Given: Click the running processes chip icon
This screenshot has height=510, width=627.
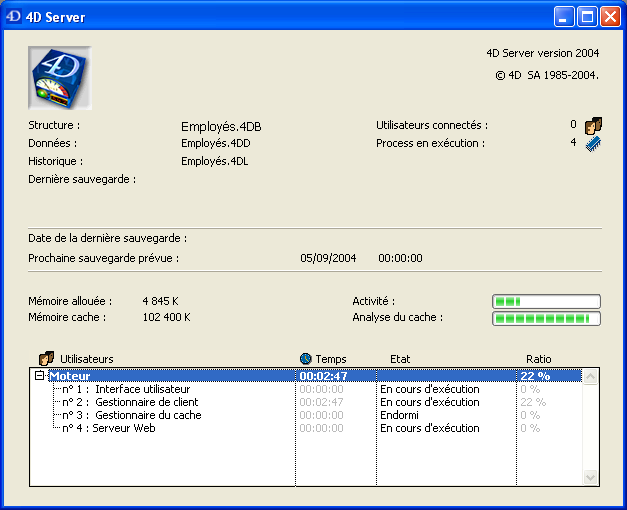Looking at the screenshot, I should 593,144.
